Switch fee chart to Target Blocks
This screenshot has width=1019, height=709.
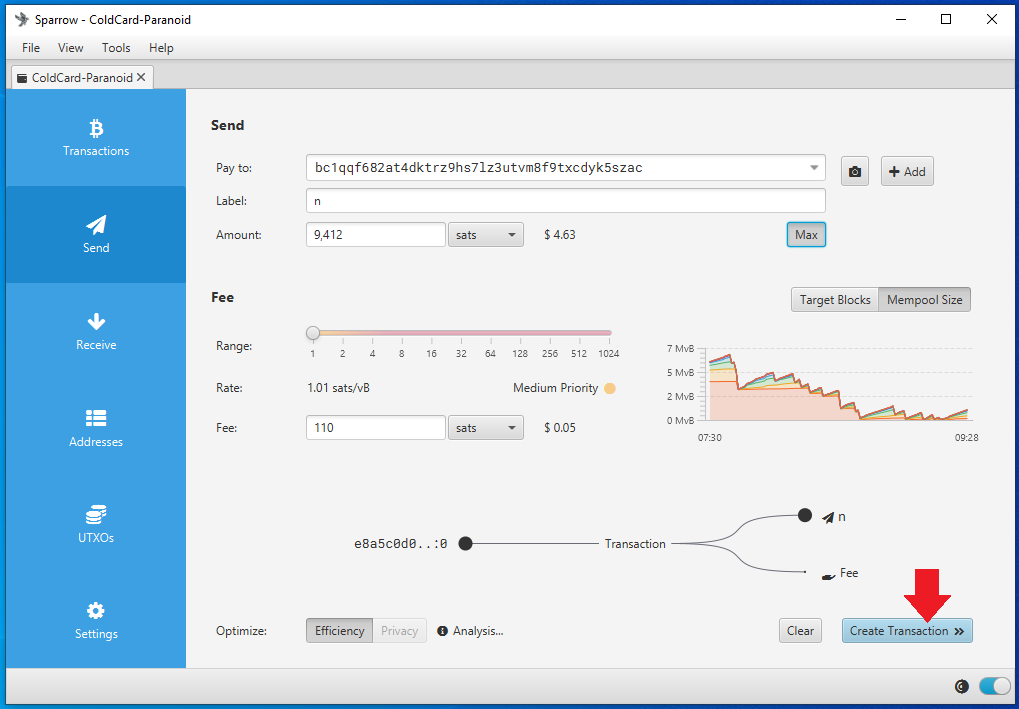coord(835,300)
